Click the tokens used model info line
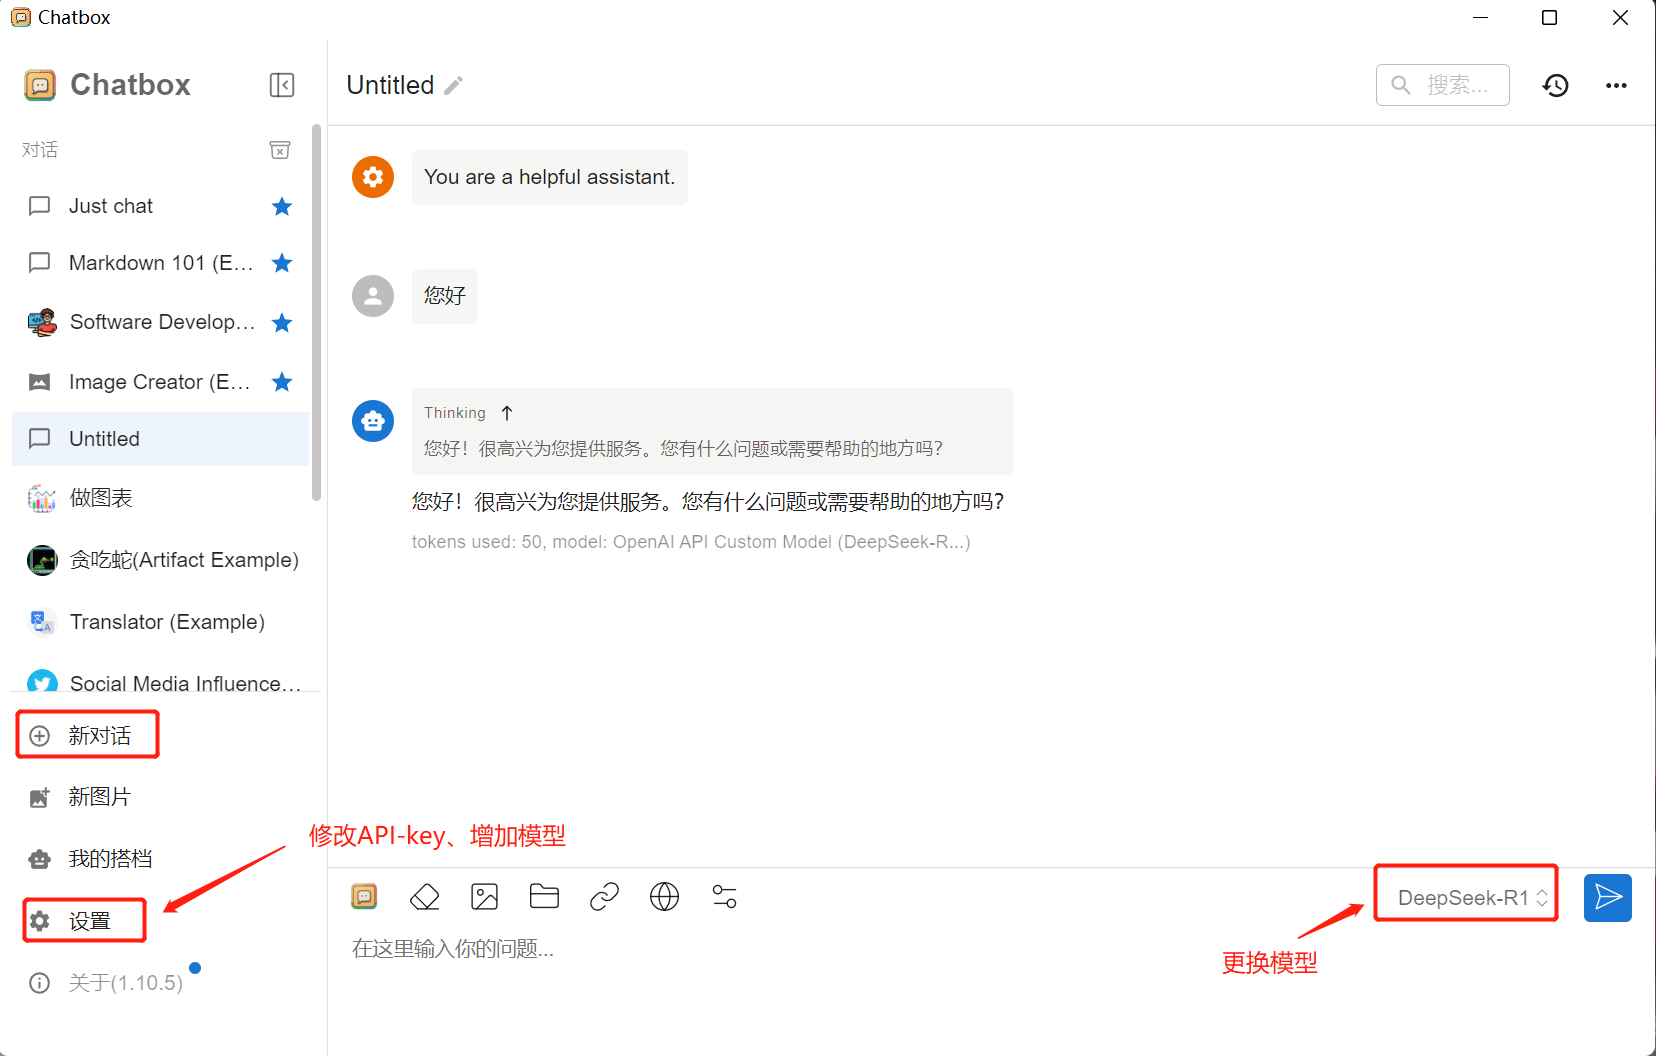The height and width of the screenshot is (1056, 1656). point(691,542)
